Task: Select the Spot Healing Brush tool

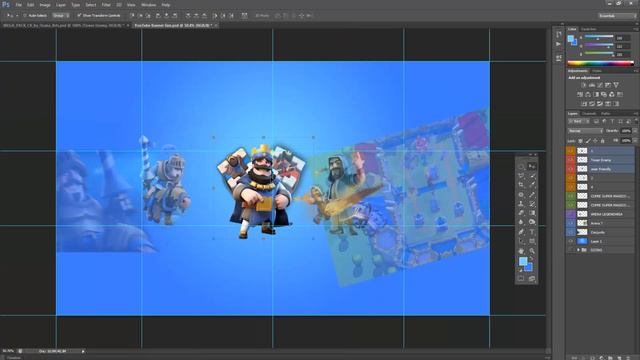Action: coord(521,195)
